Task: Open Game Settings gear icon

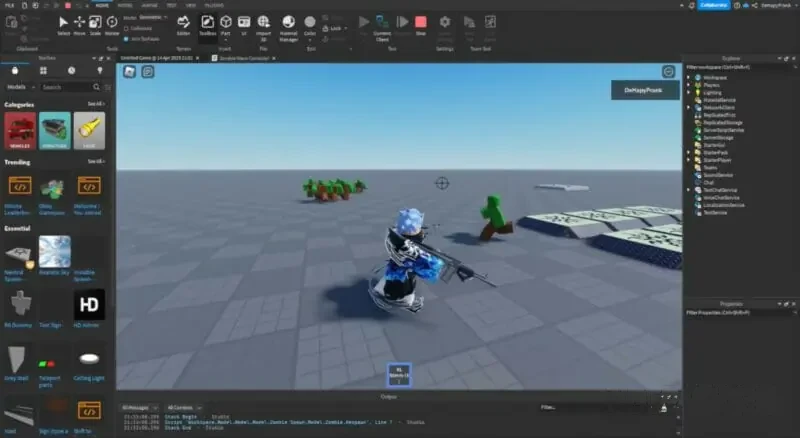Action: pyautogui.click(x=445, y=22)
